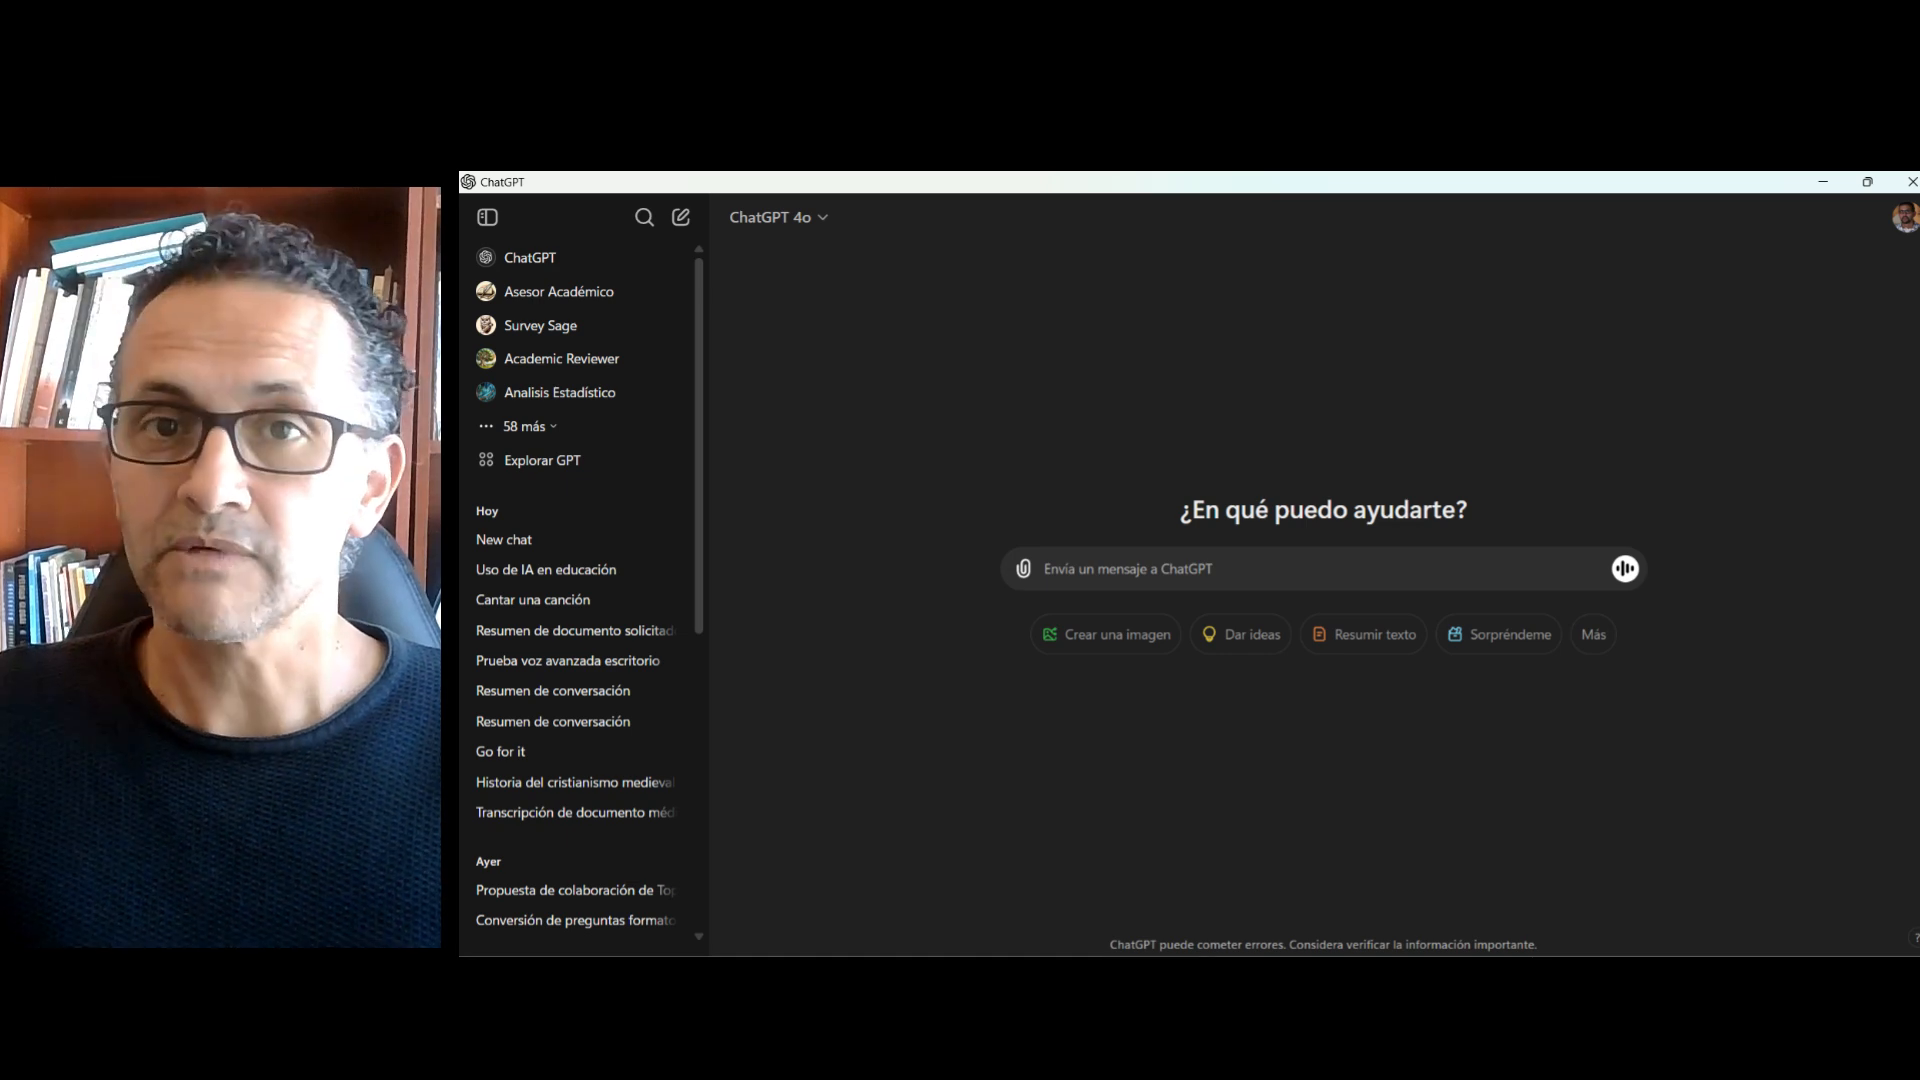Start voice mode with waveform button

click(x=1625, y=568)
